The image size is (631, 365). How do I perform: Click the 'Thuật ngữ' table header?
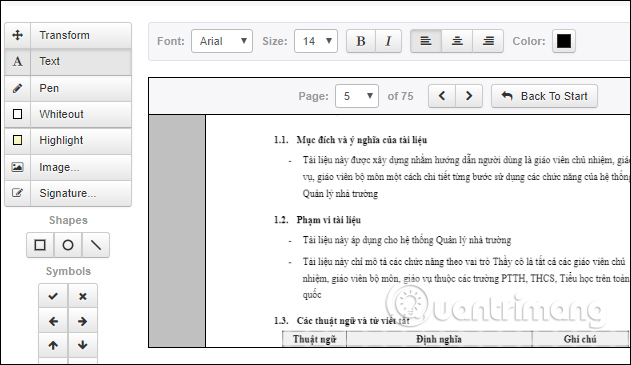point(314,339)
